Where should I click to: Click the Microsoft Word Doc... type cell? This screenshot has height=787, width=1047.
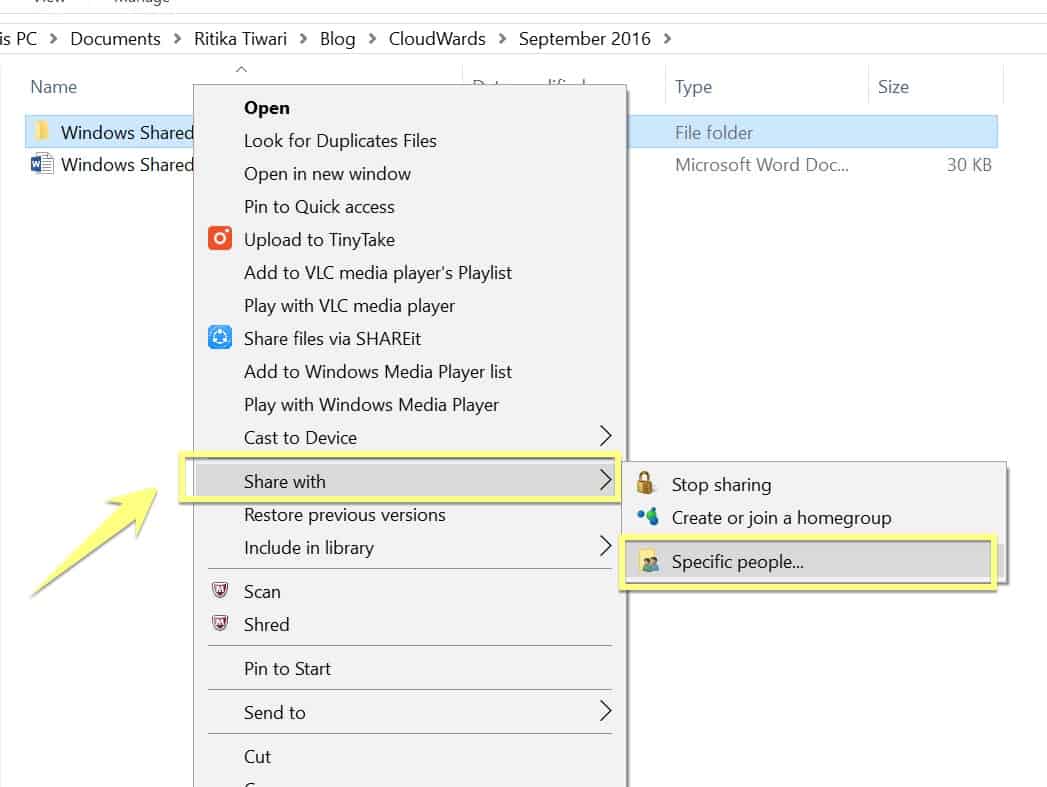pyautogui.click(x=762, y=165)
